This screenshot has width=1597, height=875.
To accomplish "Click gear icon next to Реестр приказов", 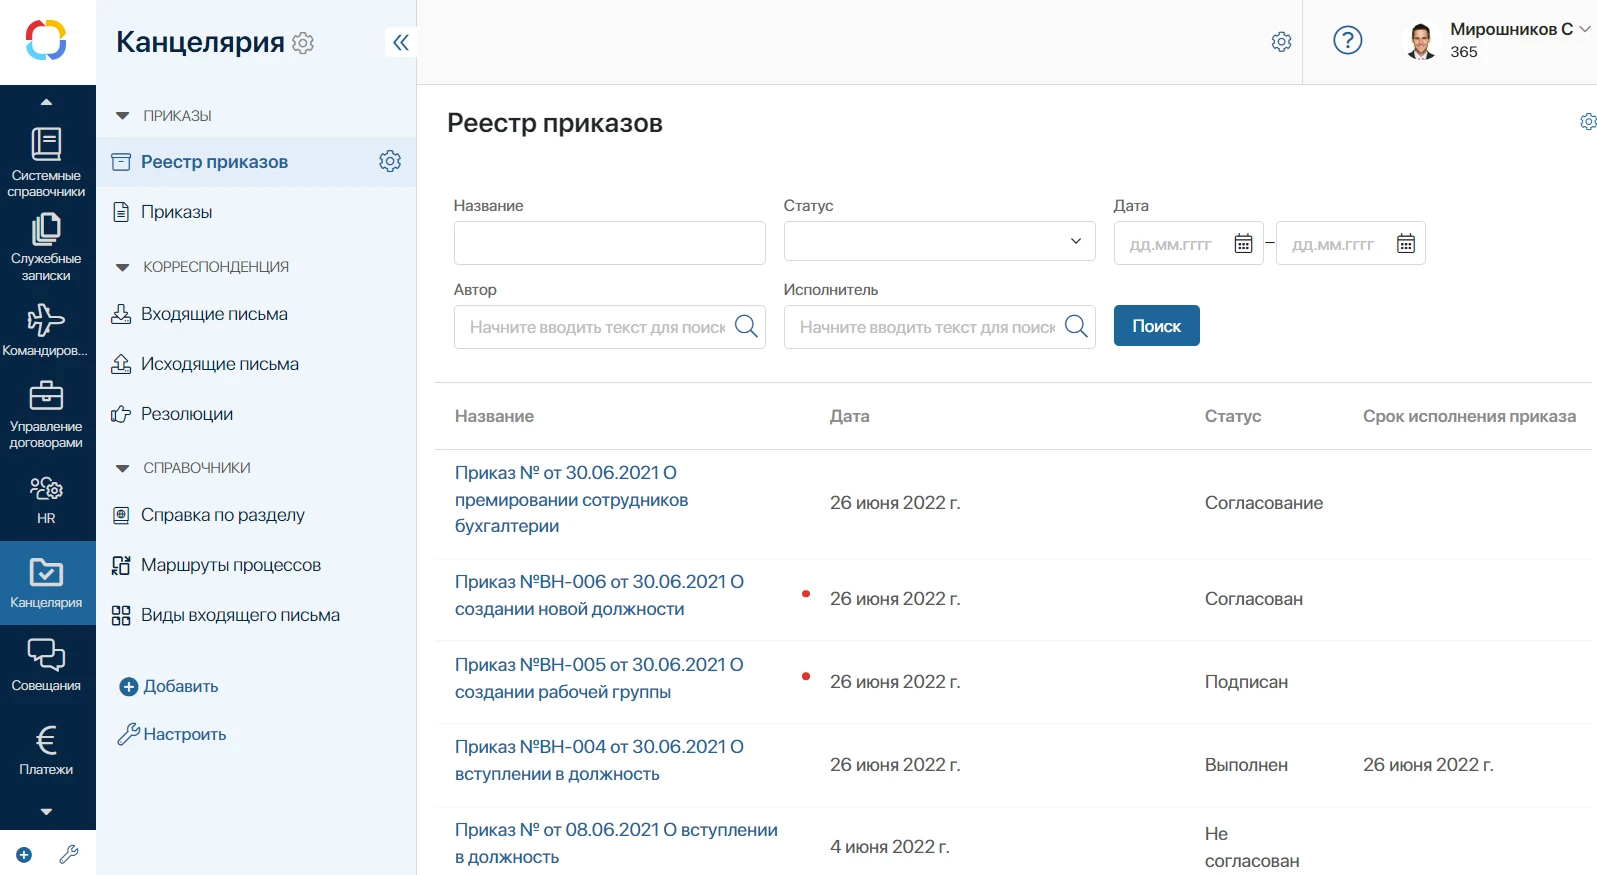I will (x=390, y=161).
